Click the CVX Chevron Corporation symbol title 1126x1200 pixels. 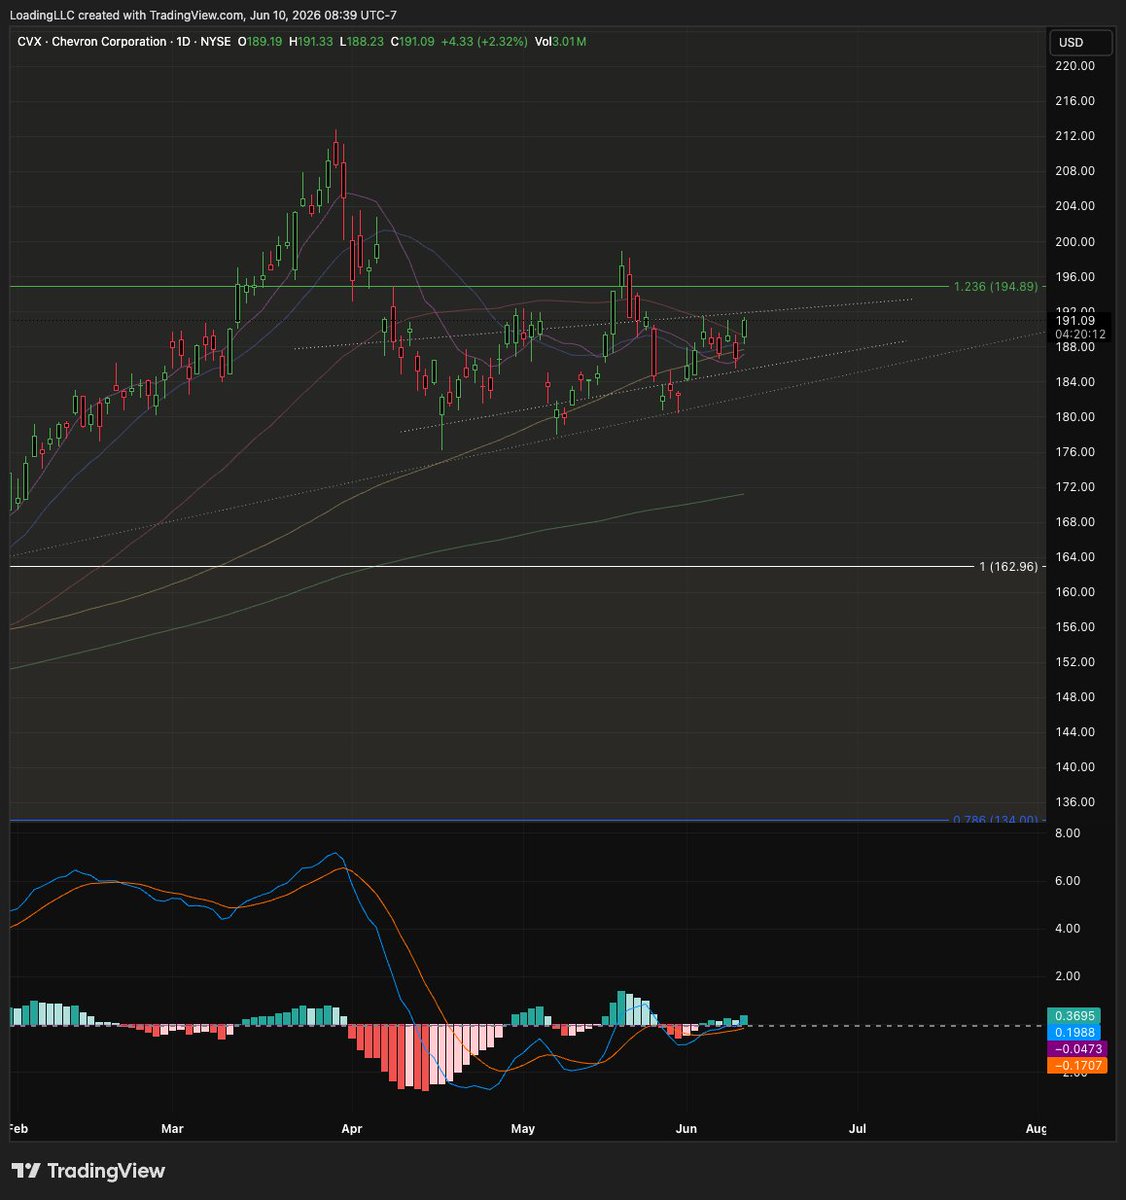pos(92,42)
